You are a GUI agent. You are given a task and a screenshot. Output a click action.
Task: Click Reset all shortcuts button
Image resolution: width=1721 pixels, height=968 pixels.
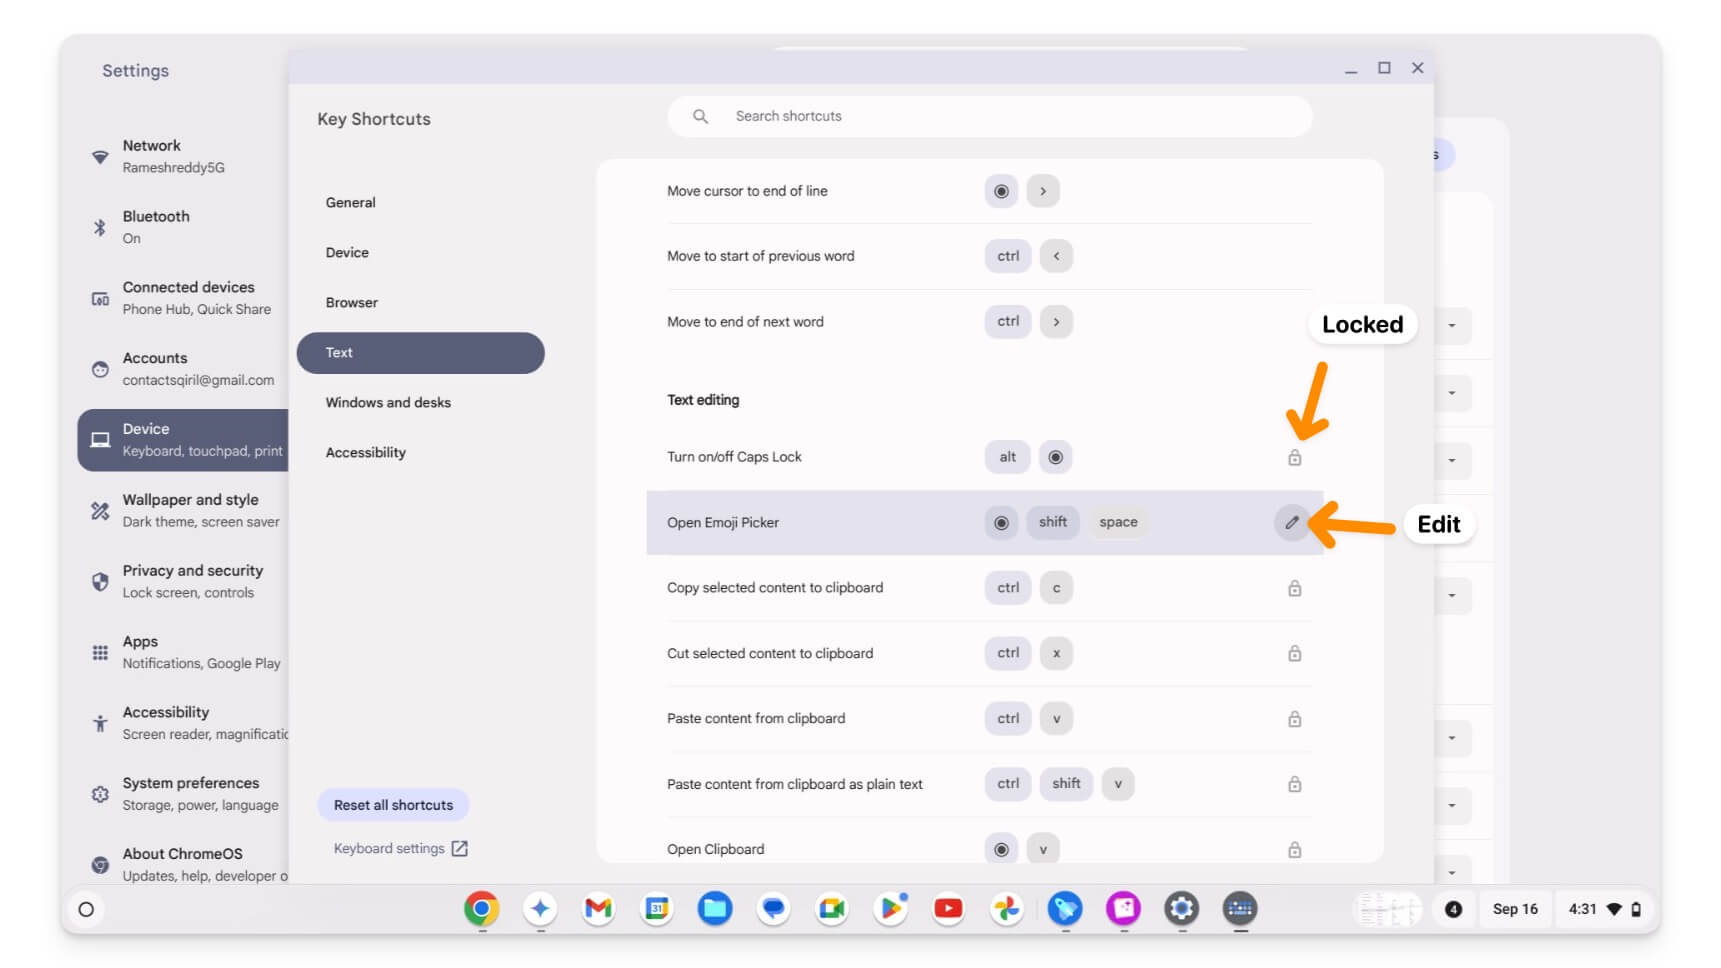point(393,805)
